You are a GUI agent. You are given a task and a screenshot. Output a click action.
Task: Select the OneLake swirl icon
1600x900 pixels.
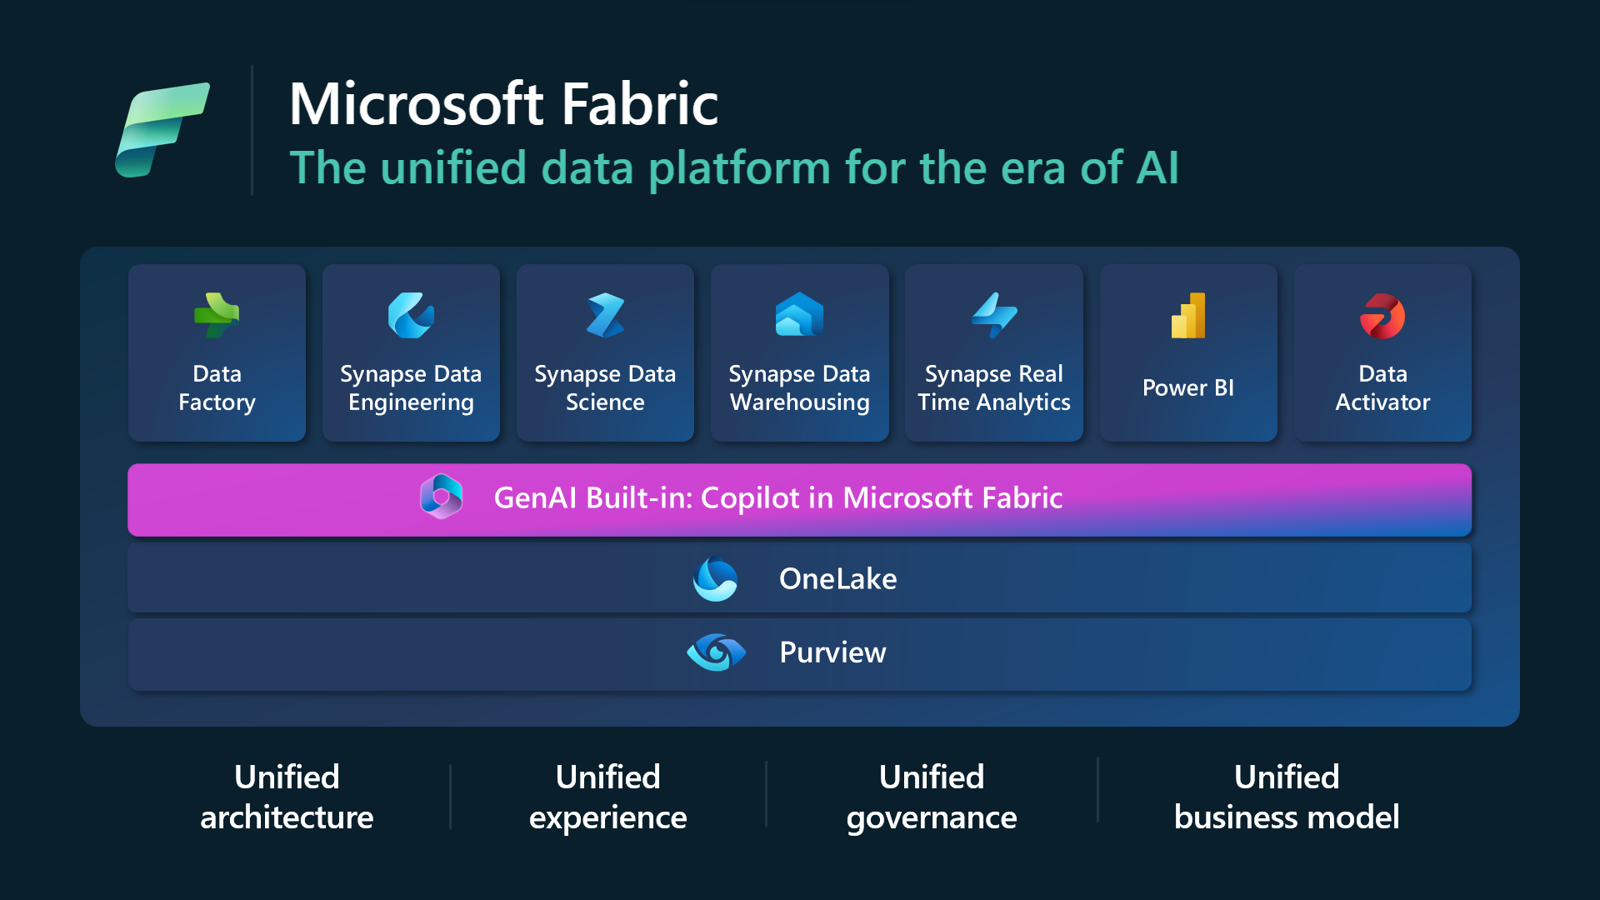coord(716,579)
